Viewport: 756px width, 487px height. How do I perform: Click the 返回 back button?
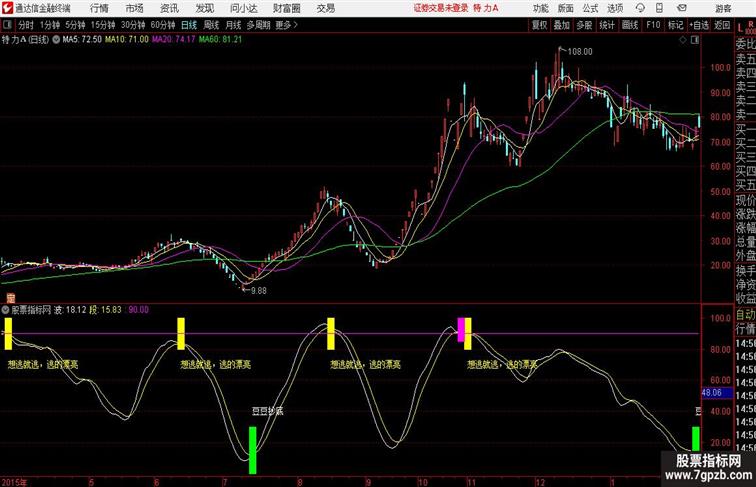[722, 25]
